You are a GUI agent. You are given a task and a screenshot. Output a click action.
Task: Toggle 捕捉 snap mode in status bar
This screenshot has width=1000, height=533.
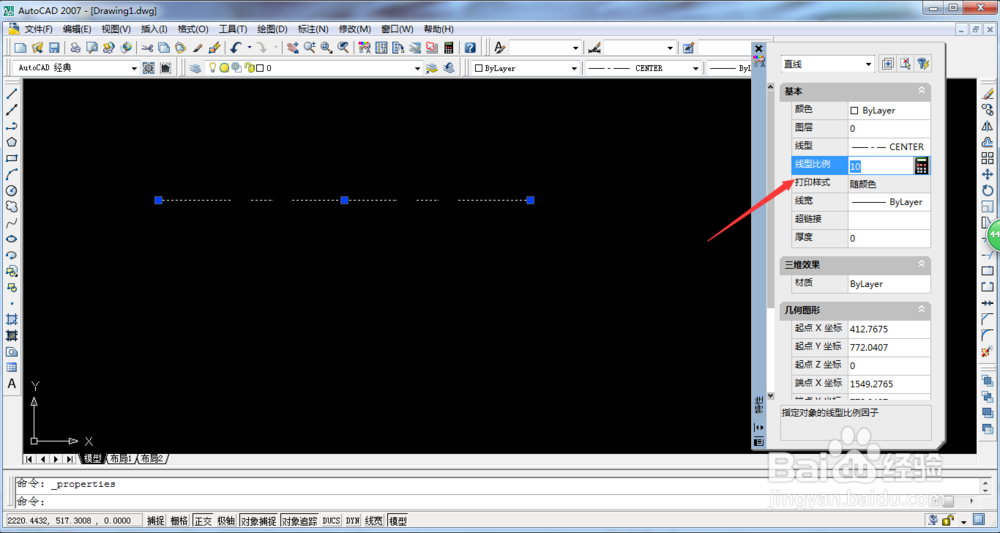pyautogui.click(x=156, y=521)
